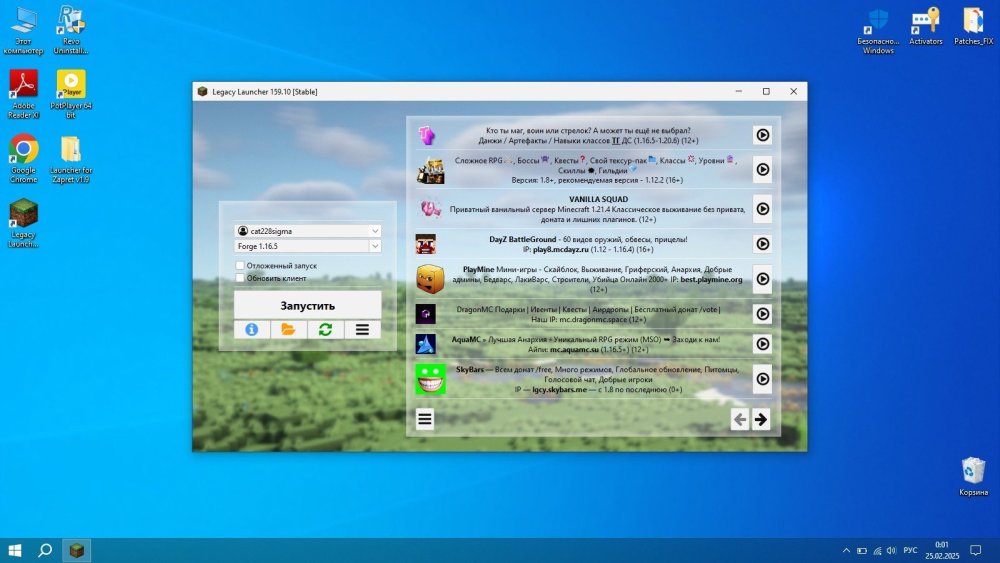Open taskbar clock and date

tap(942, 550)
